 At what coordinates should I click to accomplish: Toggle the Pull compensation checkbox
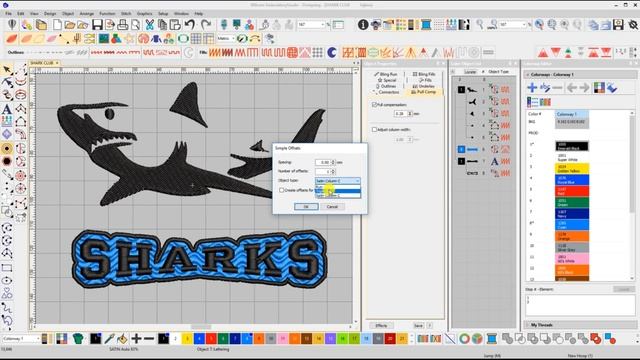coord(374,105)
